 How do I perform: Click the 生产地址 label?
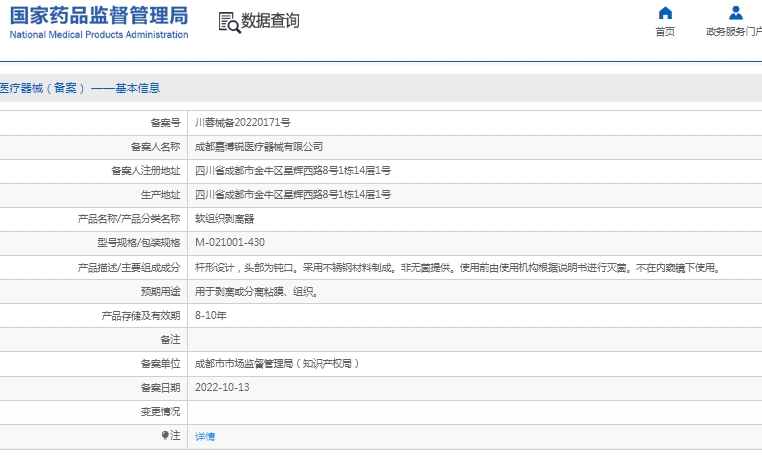(x=160, y=195)
